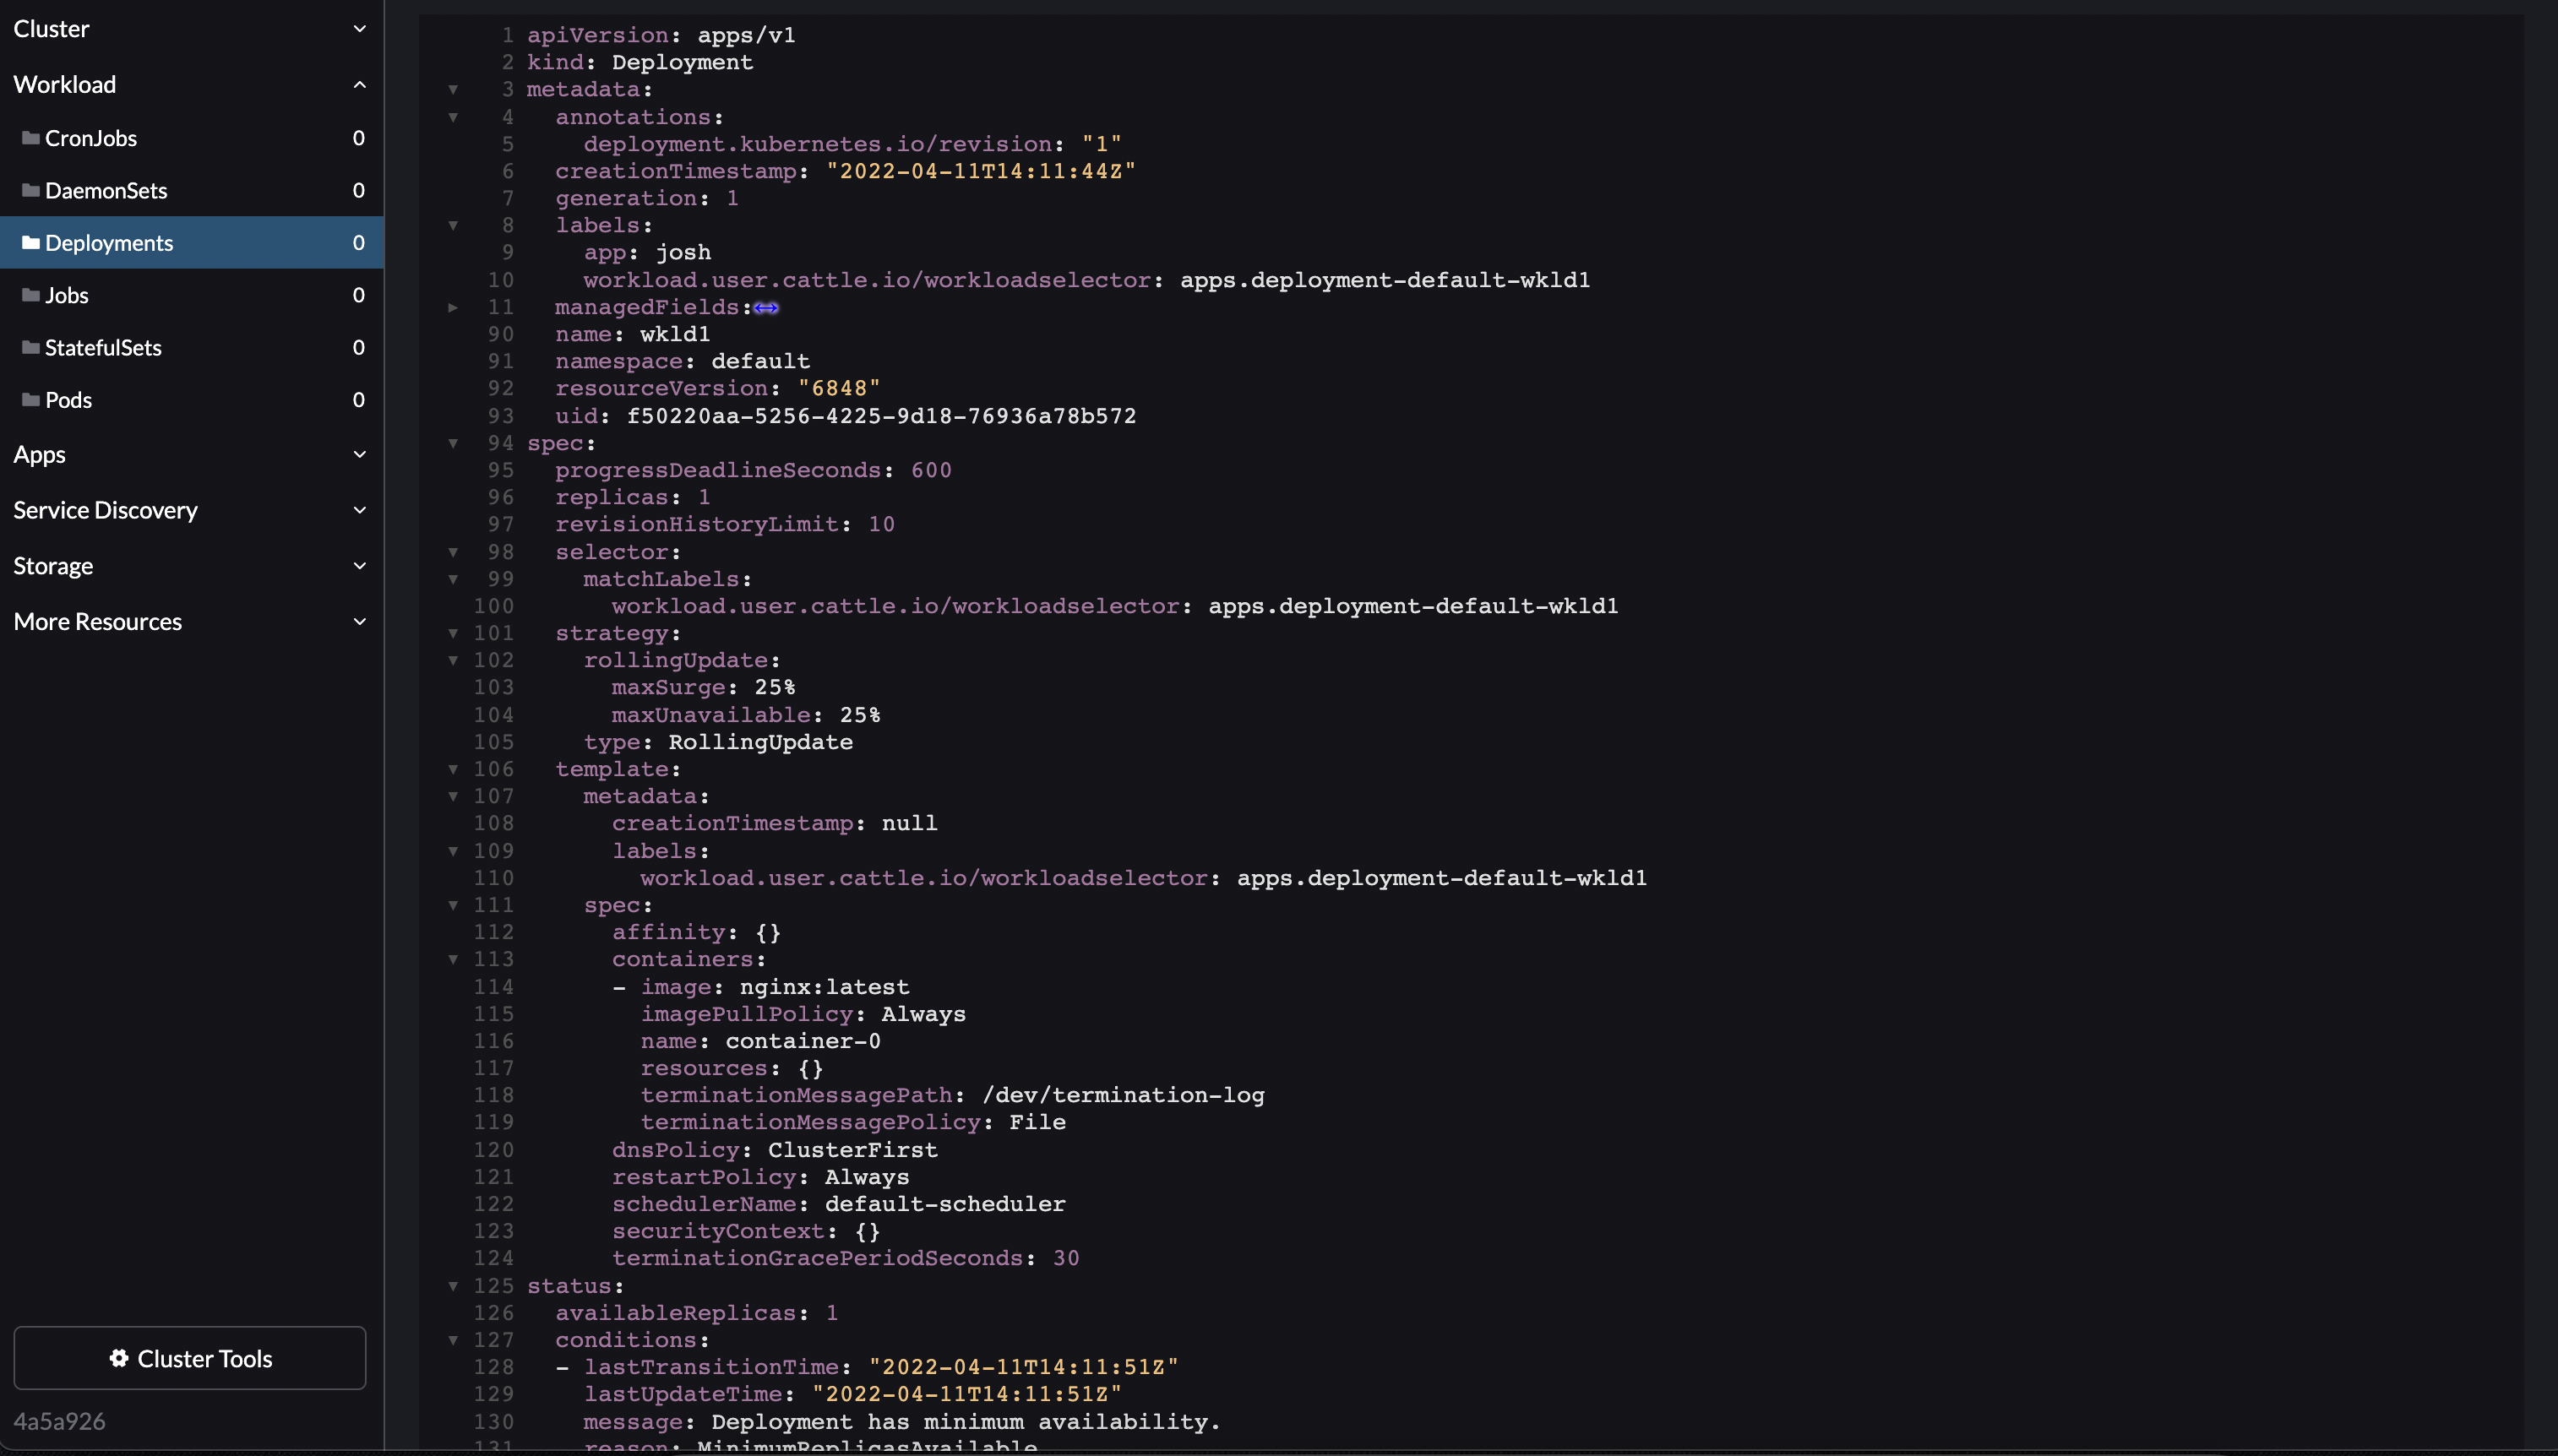Collapse the metadata block fold triangle

[x=455, y=90]
